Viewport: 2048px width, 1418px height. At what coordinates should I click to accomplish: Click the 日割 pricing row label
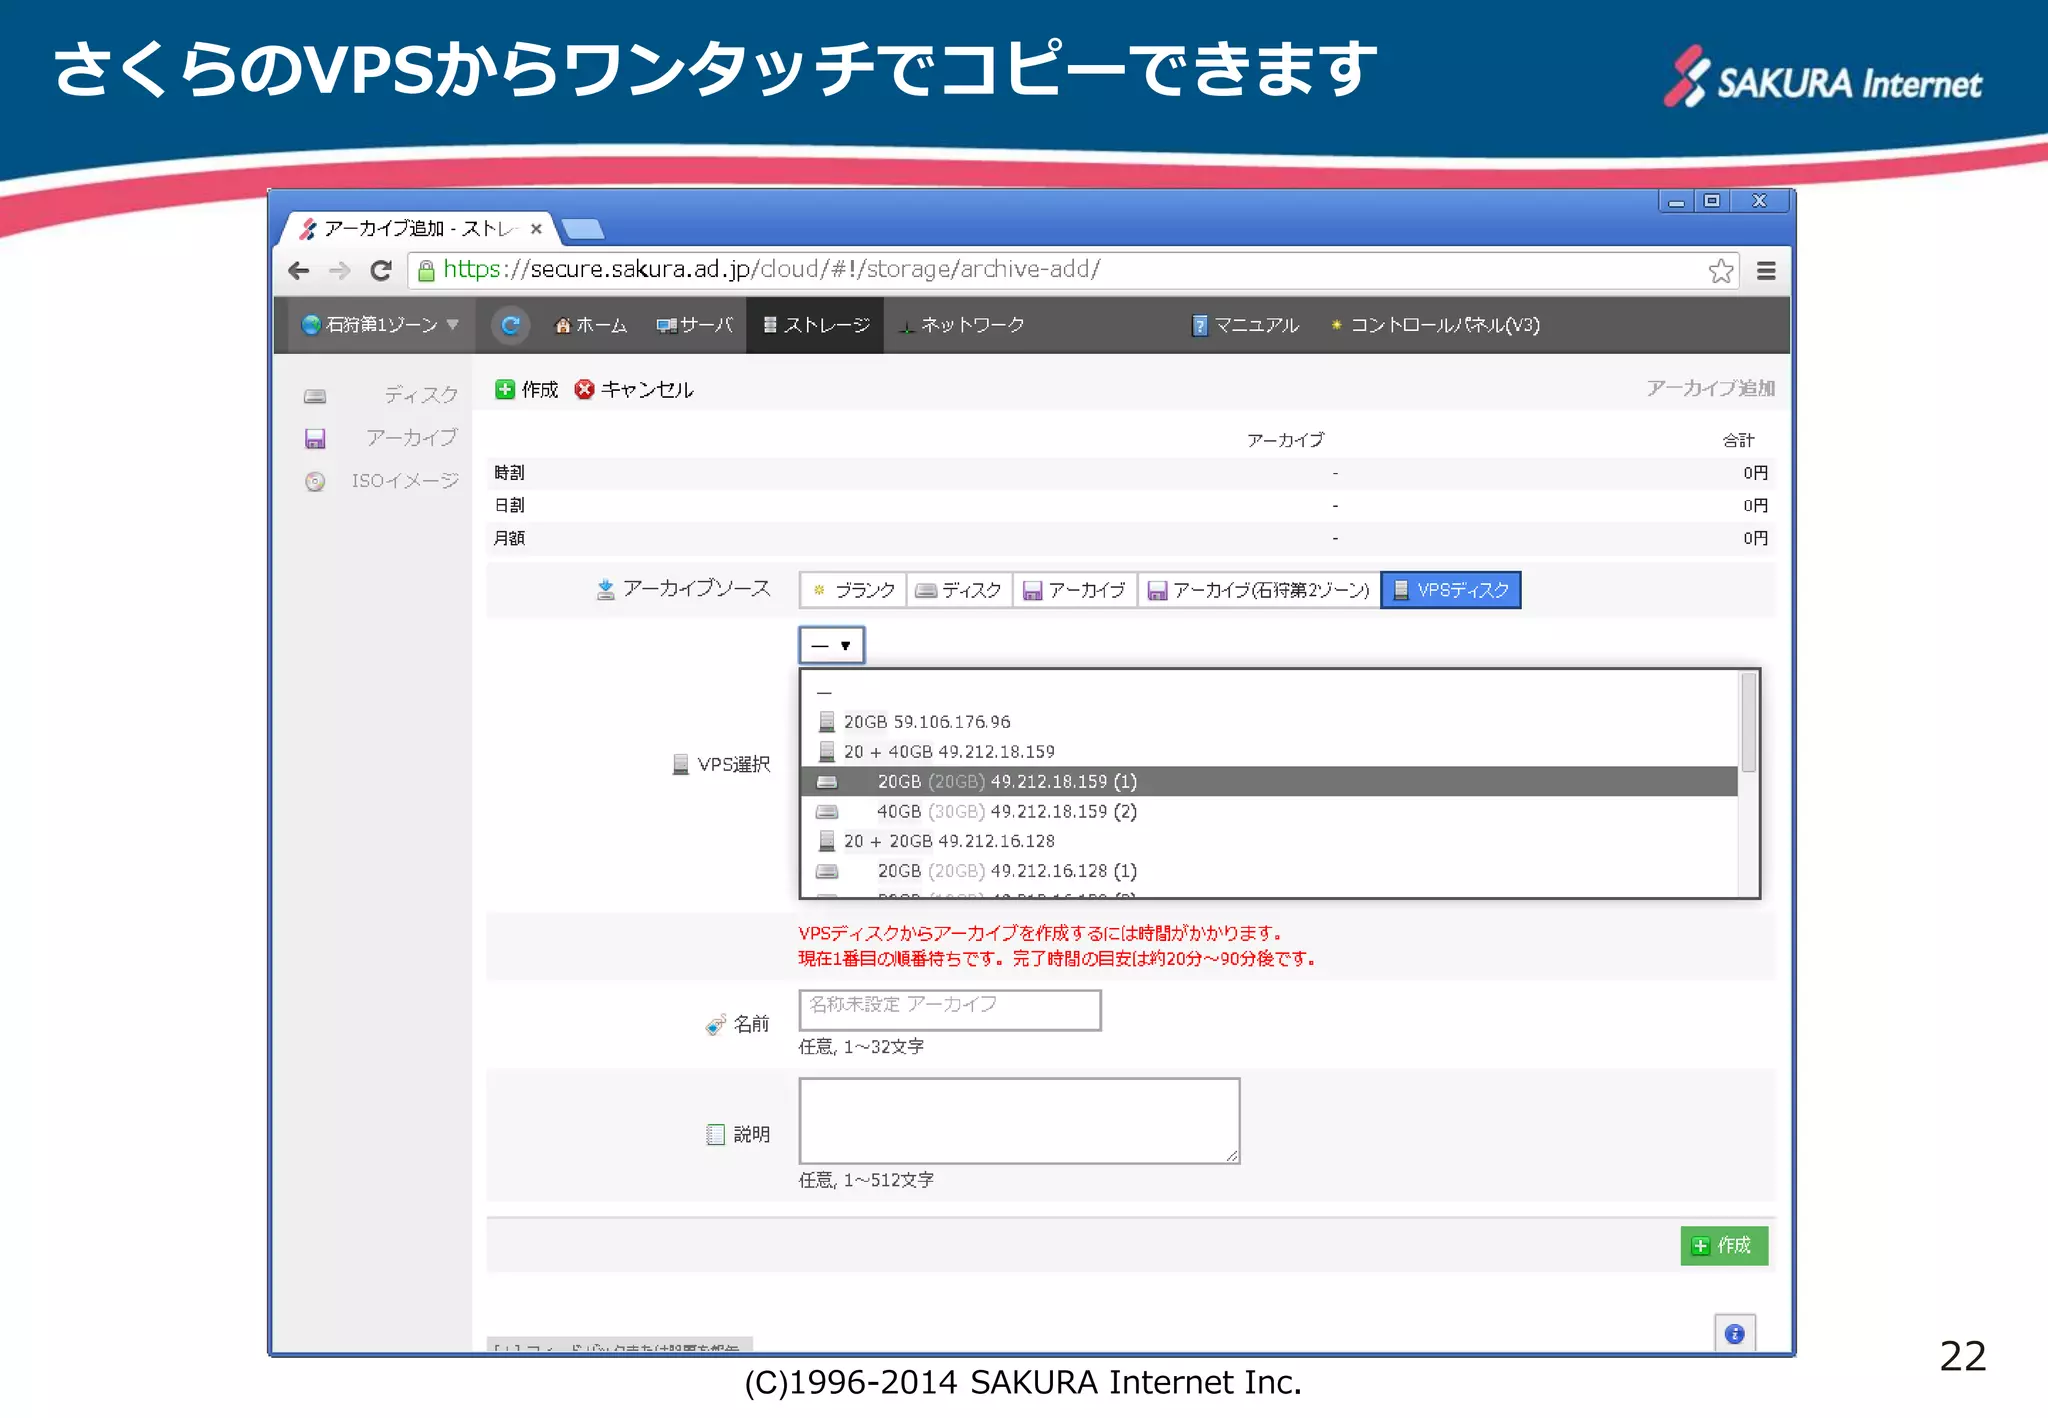coord(509,506)
